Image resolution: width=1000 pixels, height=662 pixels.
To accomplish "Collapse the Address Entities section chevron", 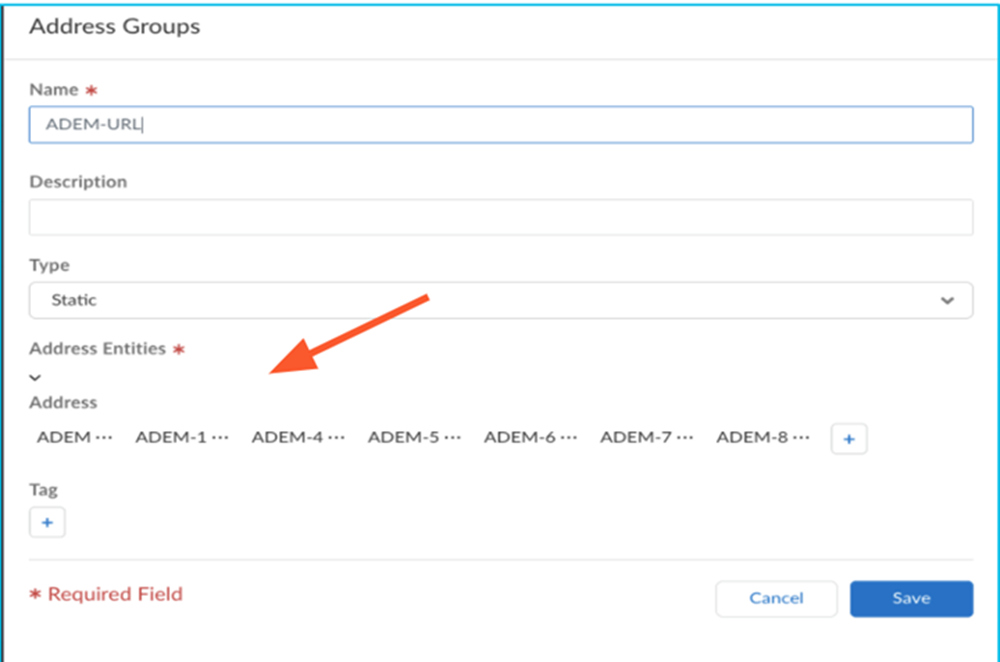I will [35, 377].
